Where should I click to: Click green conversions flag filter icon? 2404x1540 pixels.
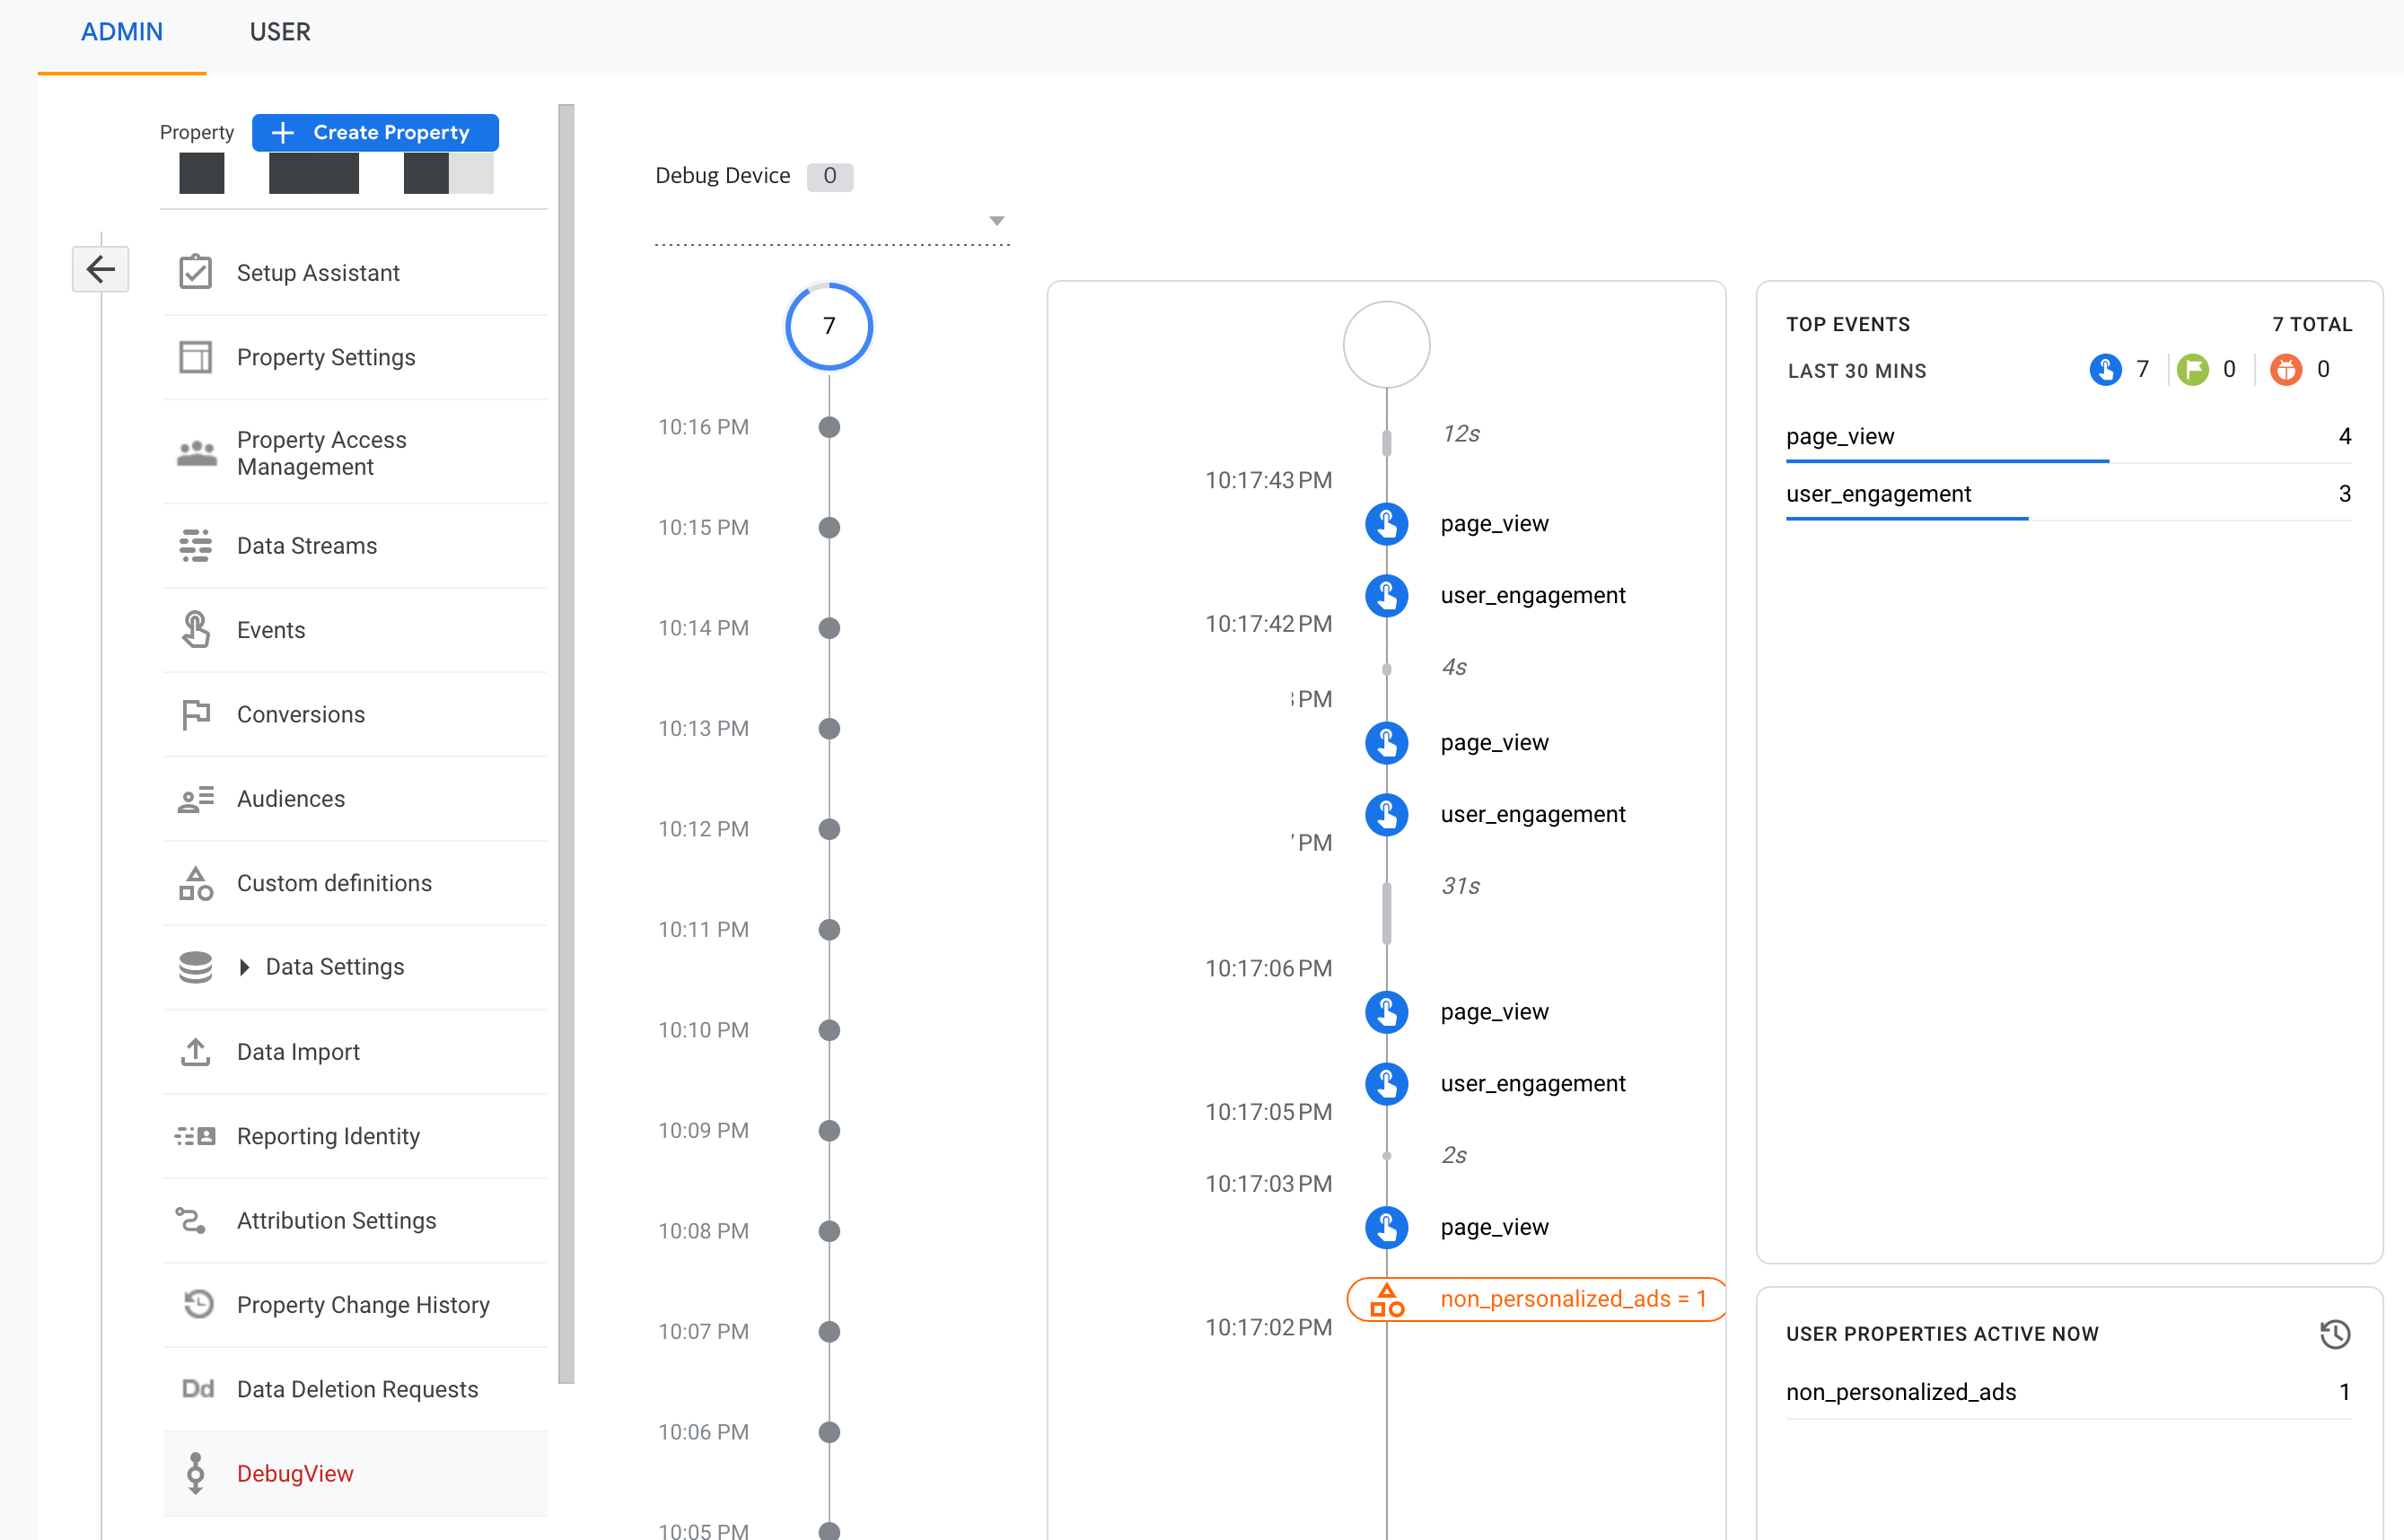tap(2192, 370)
